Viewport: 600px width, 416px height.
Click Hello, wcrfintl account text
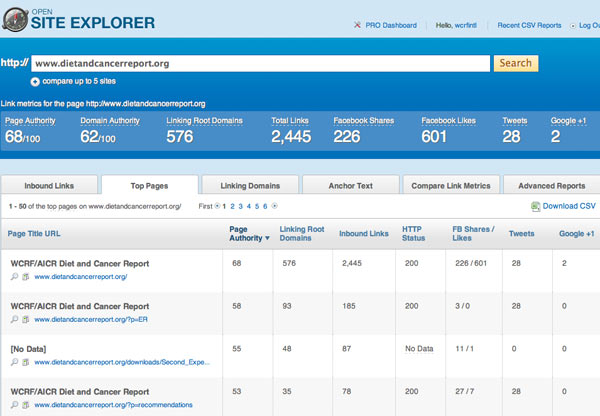456,25
